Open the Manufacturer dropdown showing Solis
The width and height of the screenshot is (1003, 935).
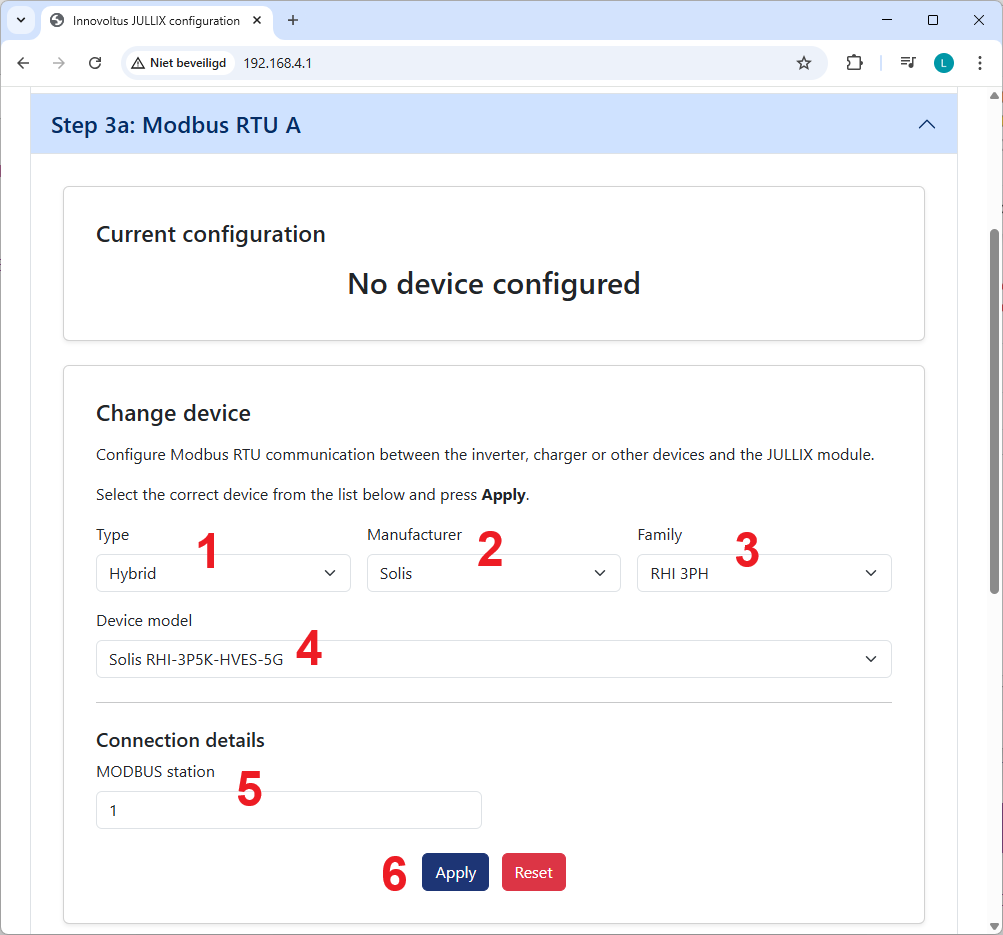[493, 573]
